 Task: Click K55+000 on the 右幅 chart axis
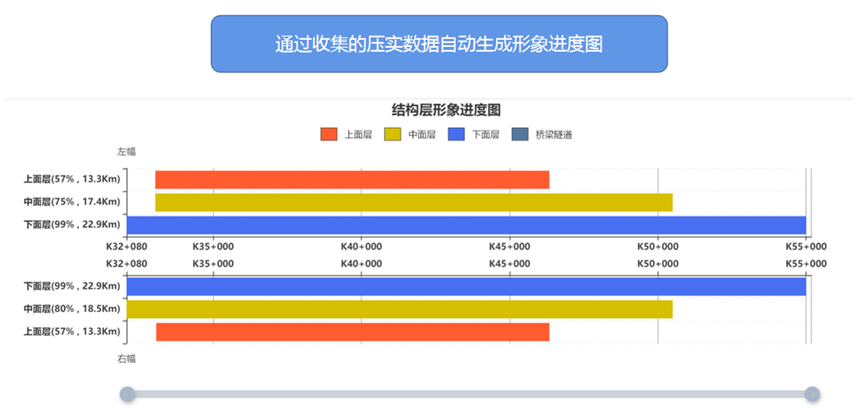(806, 264)
